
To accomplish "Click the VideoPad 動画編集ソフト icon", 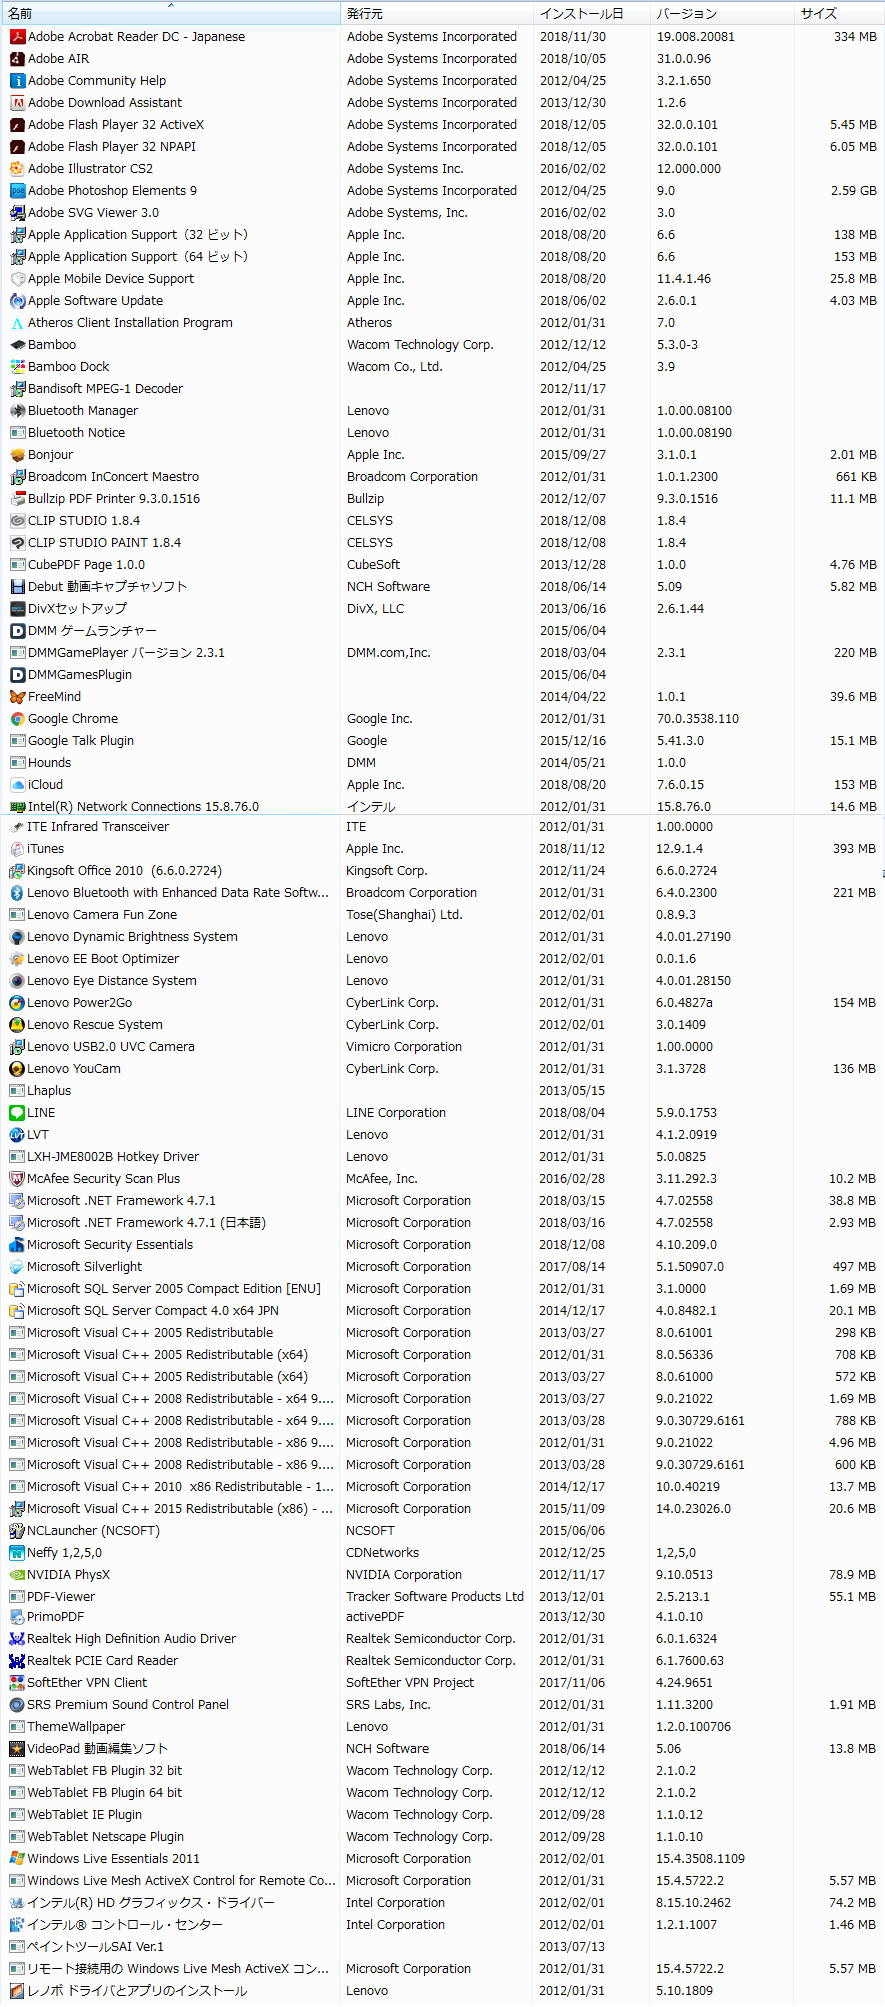I will click(x=16, y=1748).
